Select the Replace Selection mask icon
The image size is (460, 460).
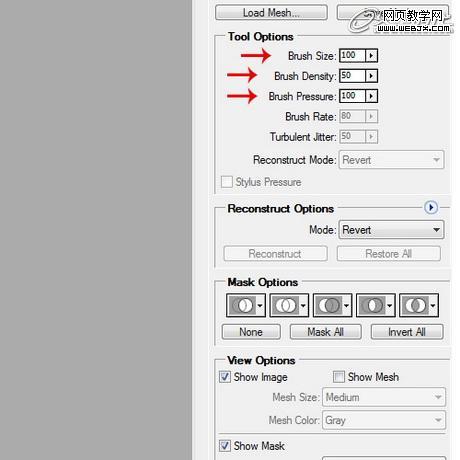pyautogui.click(x=246, y=305)
